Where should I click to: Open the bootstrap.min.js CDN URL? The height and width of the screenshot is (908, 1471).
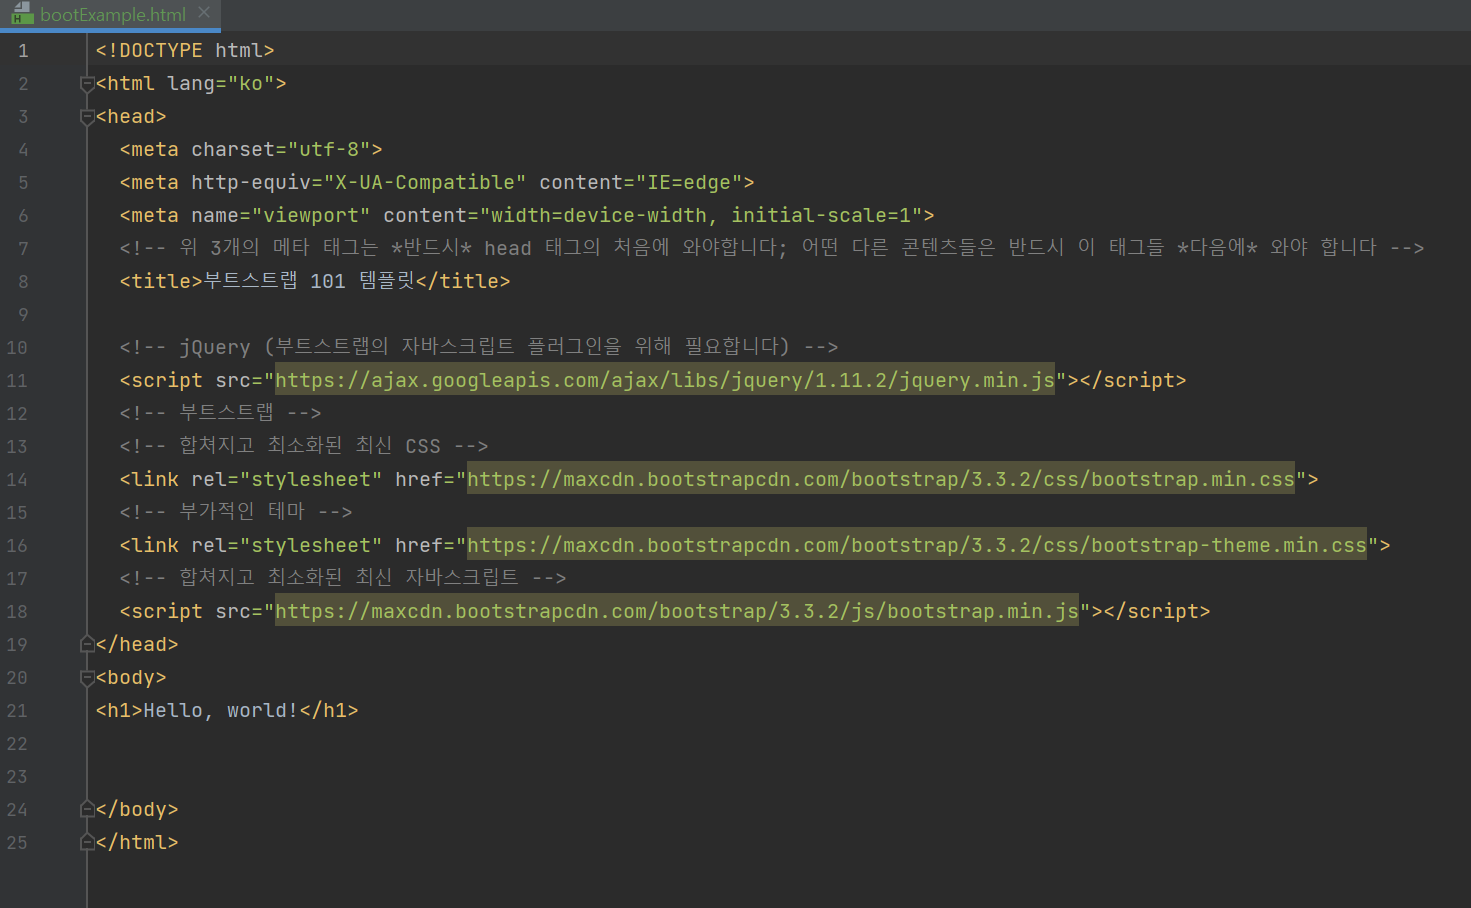tap(677, 611)
